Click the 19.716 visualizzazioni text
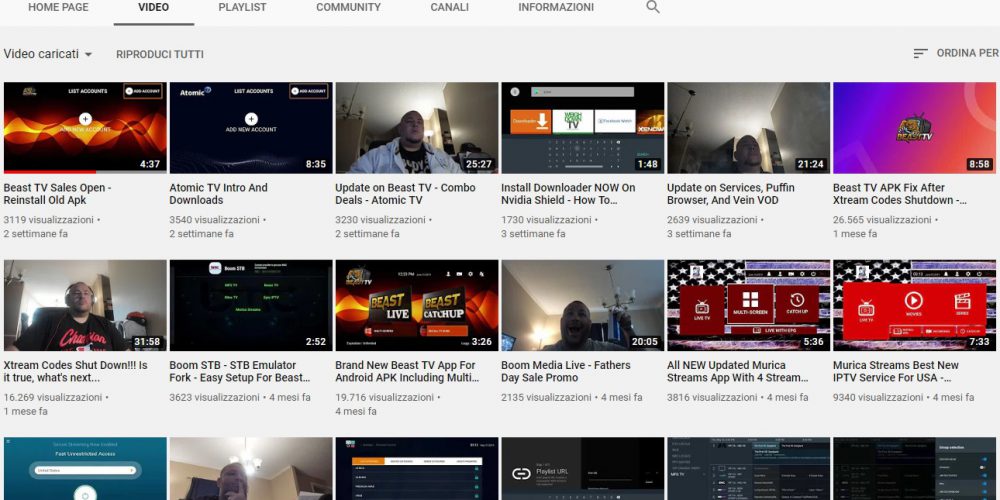Image resolution: width=1000 pixels, height=500 pixels. [385, 397]
